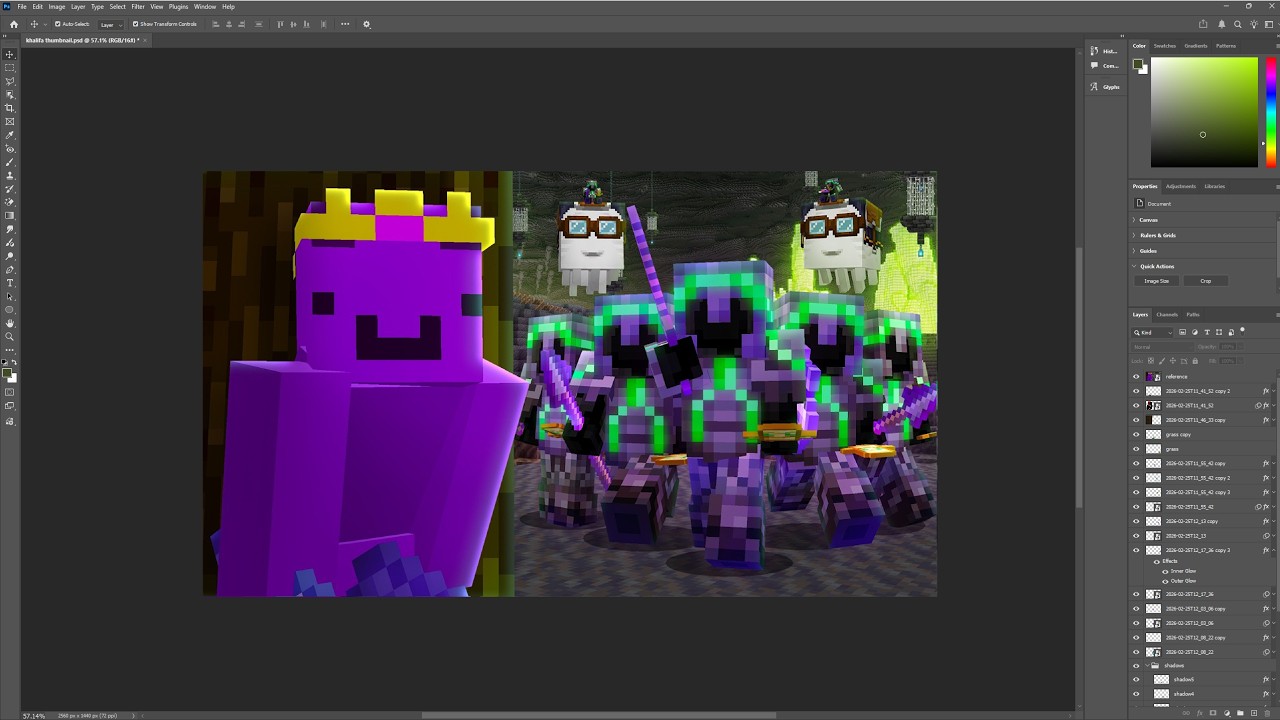Click align left edges icon in options bar
This screenshot has height=720, width=1280.
coord(215,24)
